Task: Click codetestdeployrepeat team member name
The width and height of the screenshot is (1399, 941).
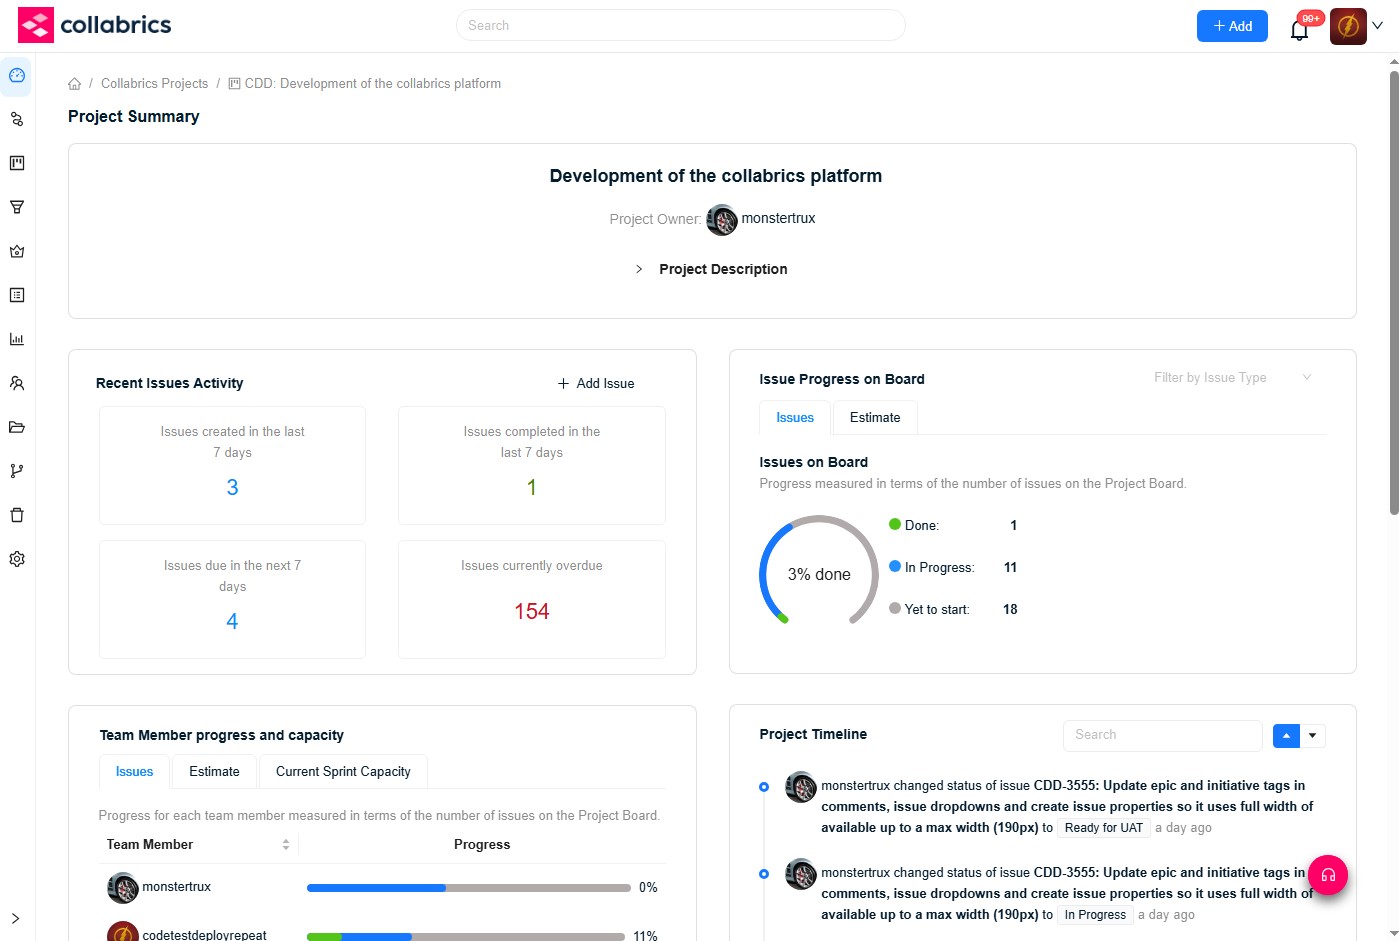Action: tap(204, 935)
